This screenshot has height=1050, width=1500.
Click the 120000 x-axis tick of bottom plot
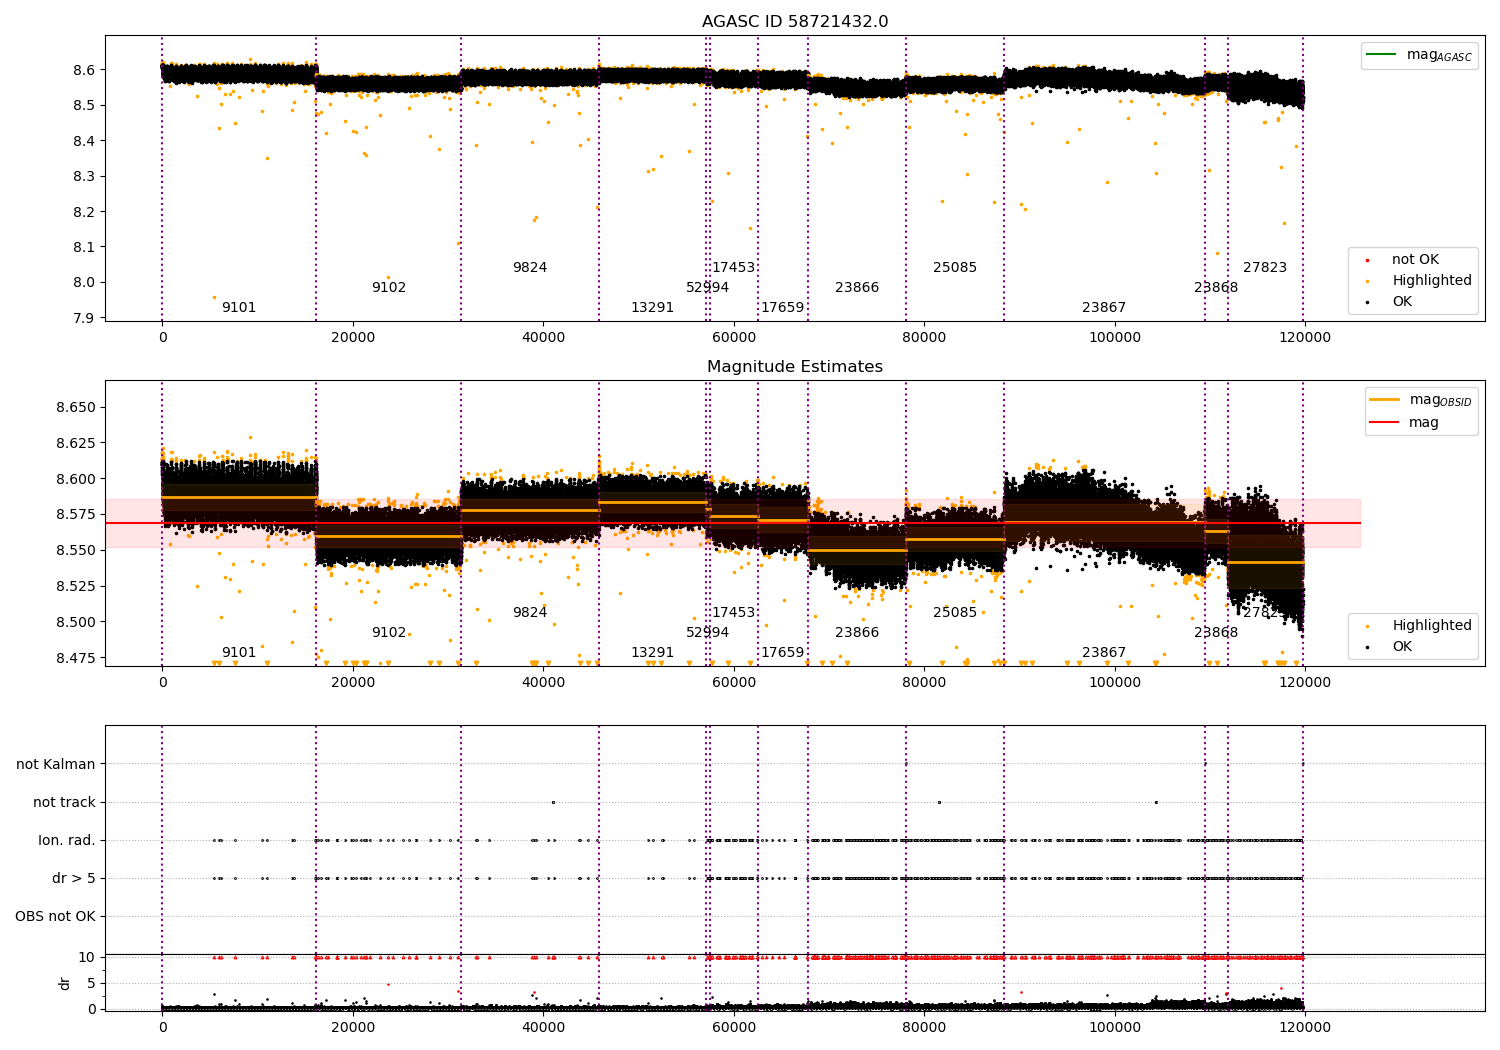1305,1028
